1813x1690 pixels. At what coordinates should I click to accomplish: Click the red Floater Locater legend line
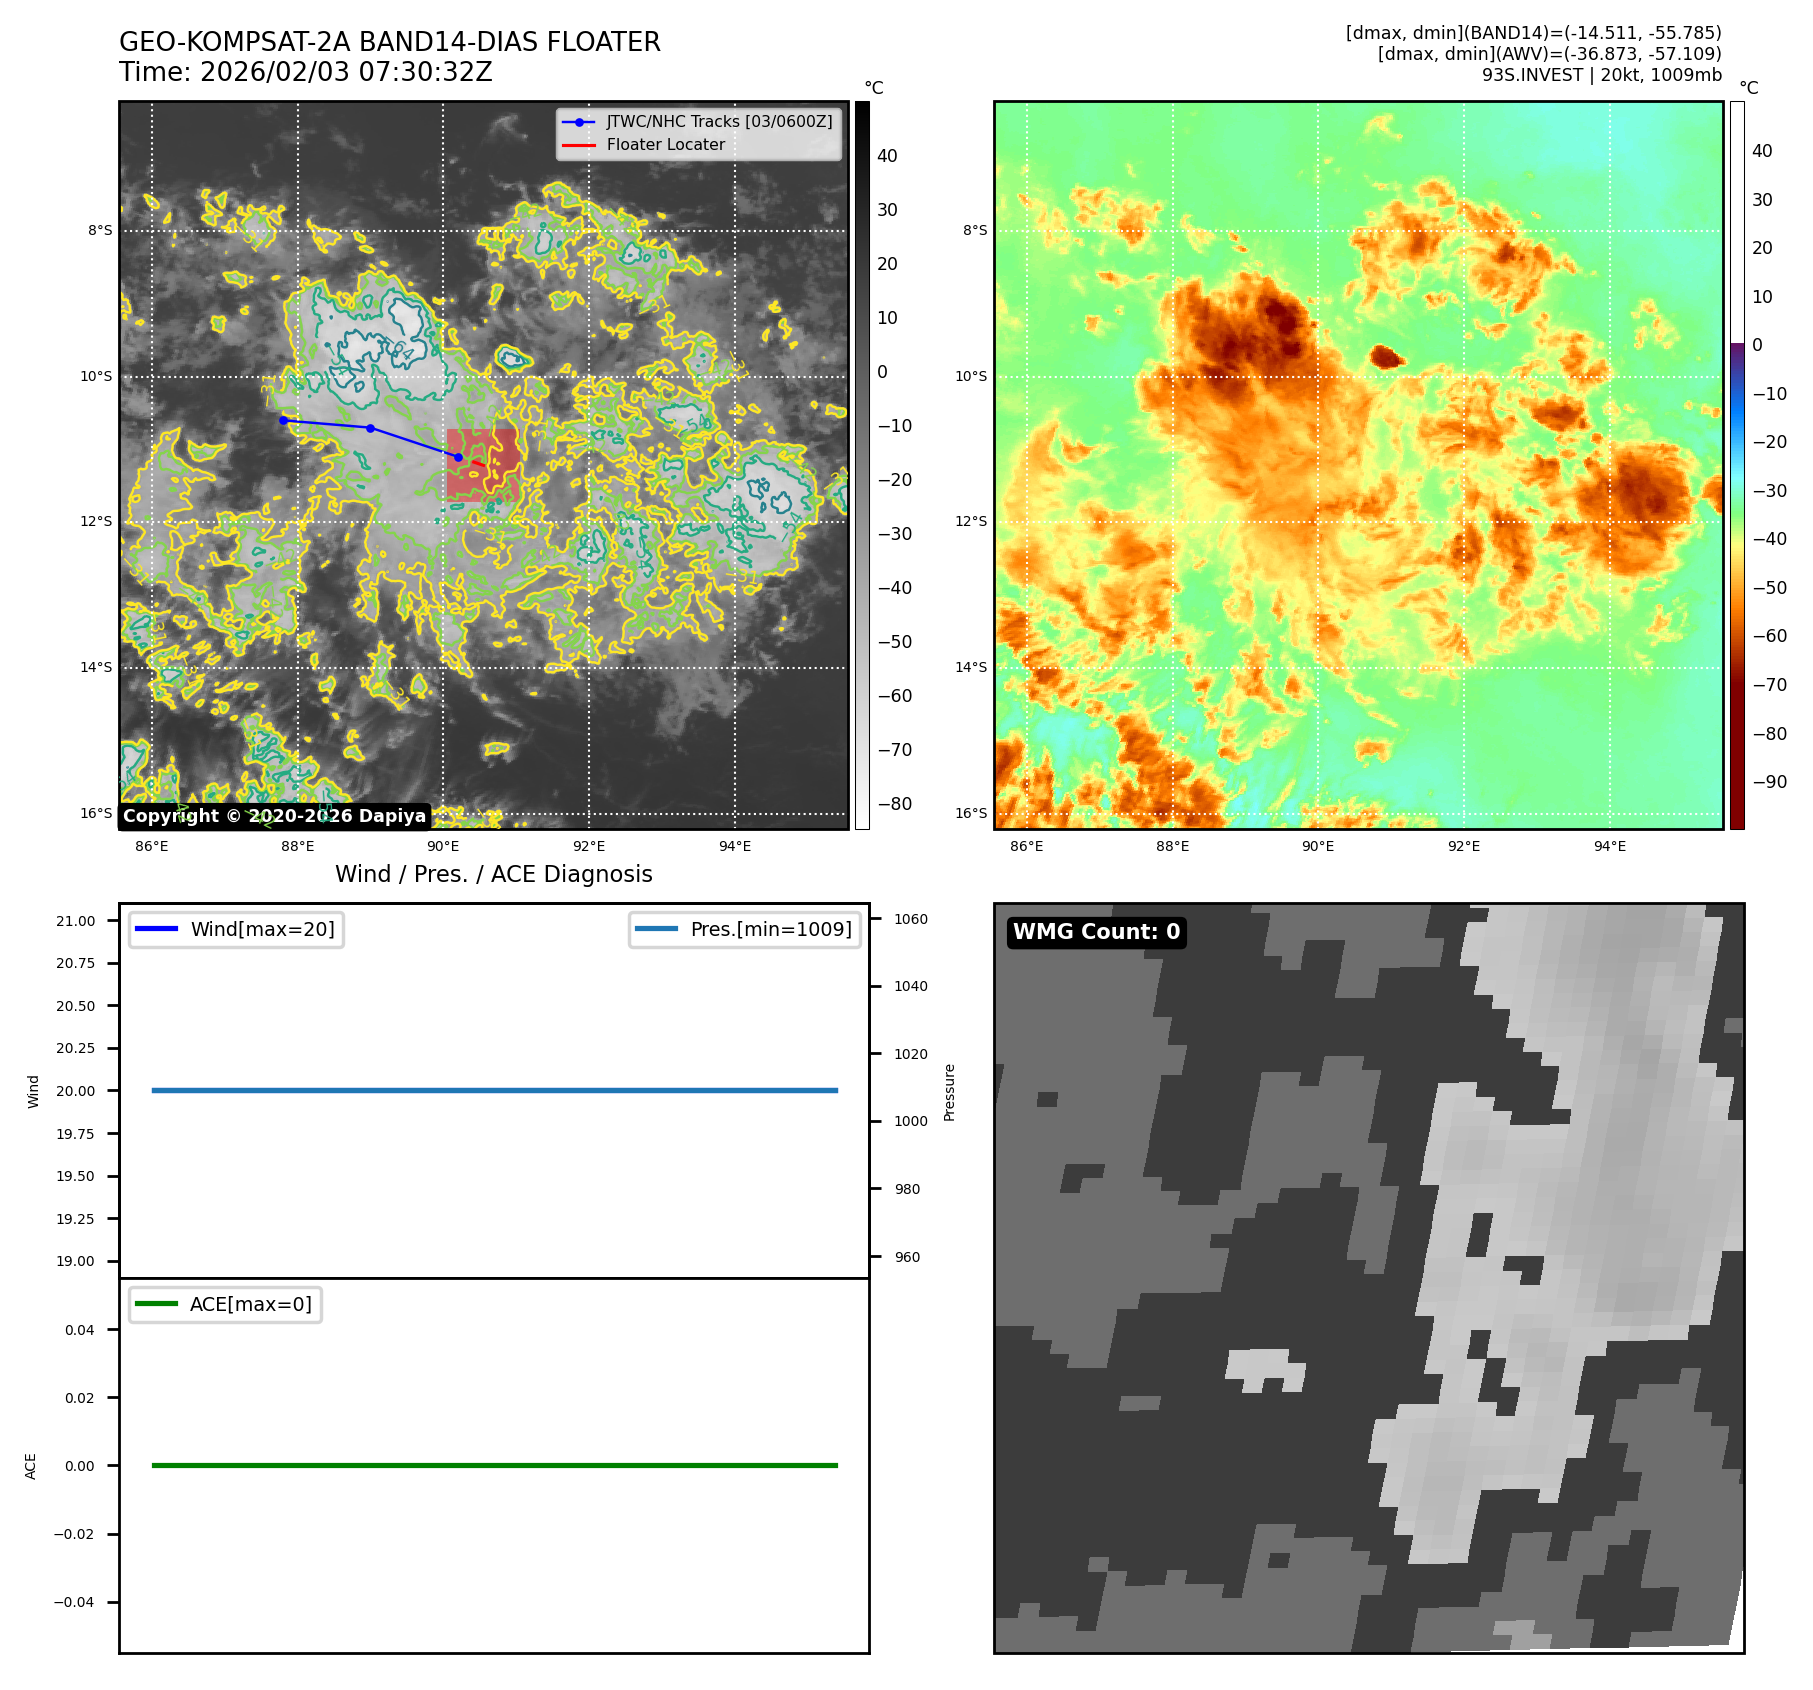[578, 145]
